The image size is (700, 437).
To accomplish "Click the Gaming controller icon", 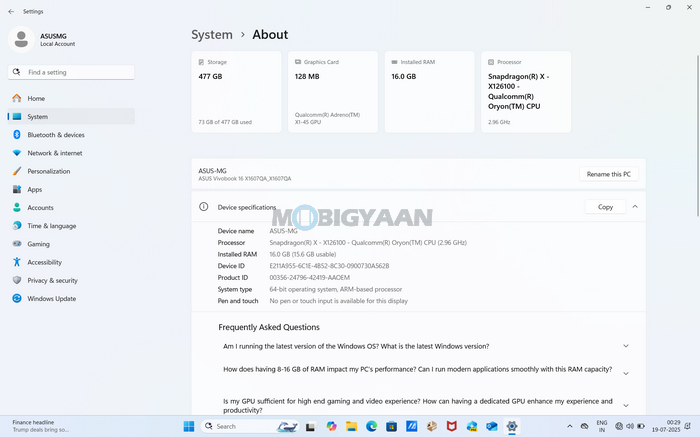I will (17, 244).
